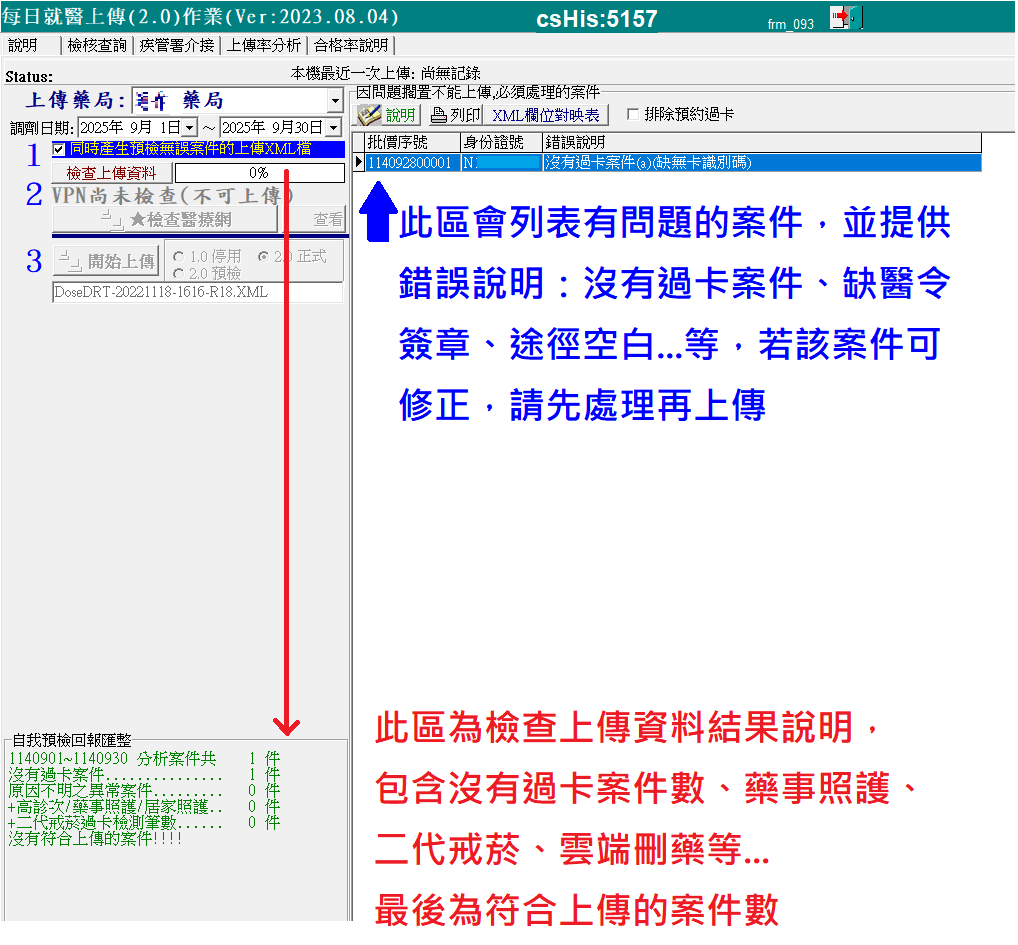This screenshot has width=1018, height=945.
Task: Click the DoseDRT XML filename field
Action: tap(196, 293)
